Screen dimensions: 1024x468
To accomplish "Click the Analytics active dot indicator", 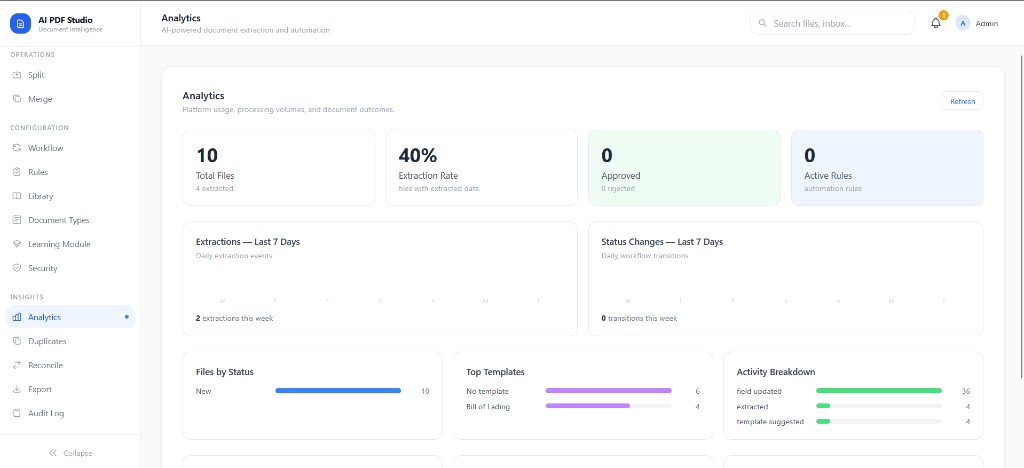I will click(127, 317).
